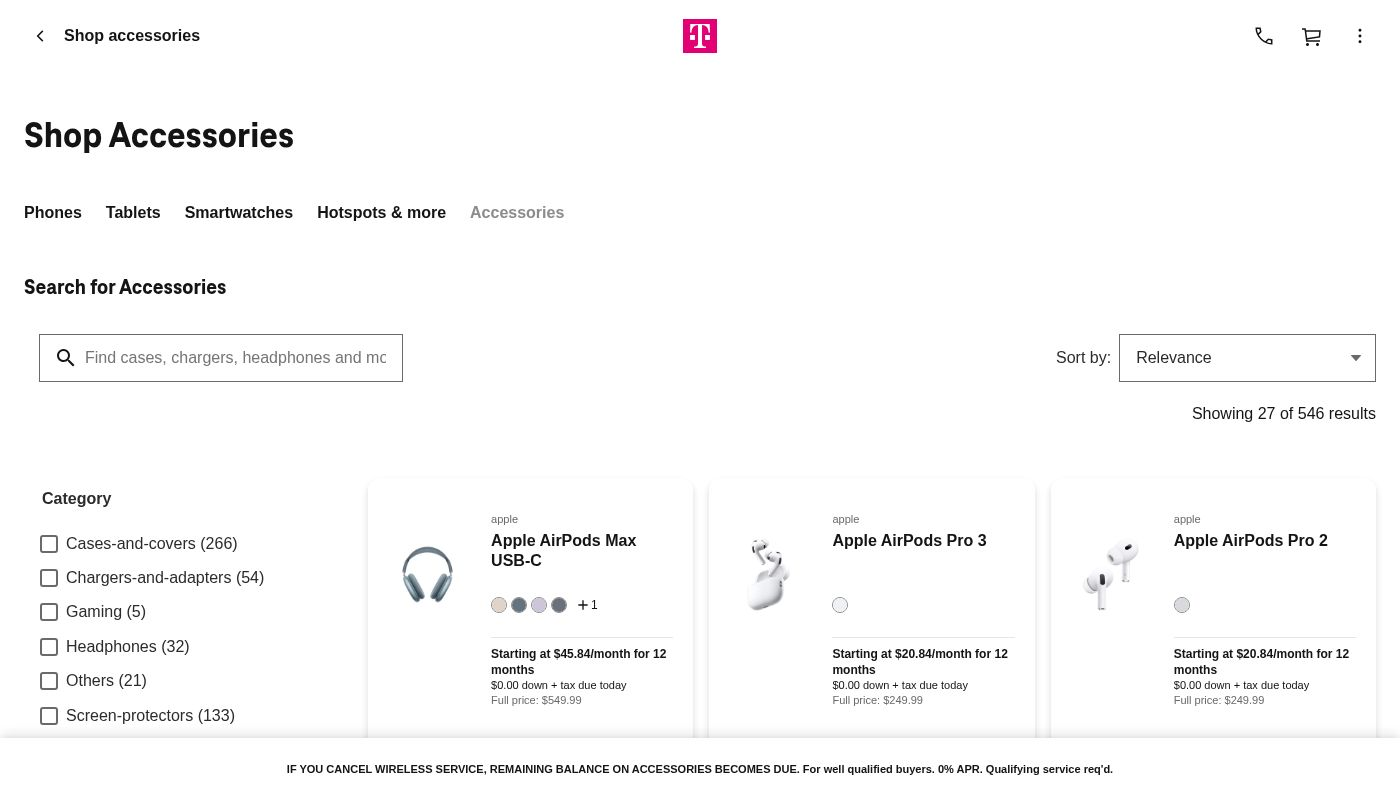Focus the accessories search field
The width and height of the screenshot is (1400, 800).
pyautogui.click(x=235, y=358)
